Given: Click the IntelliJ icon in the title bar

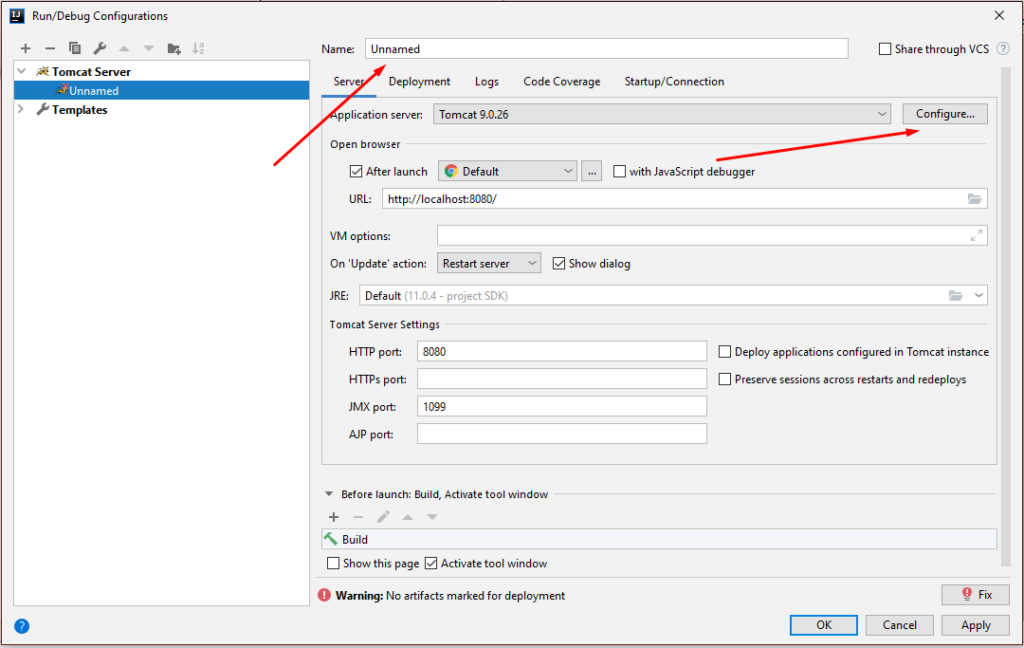Looking at the screenshot, I should (17, 16).
